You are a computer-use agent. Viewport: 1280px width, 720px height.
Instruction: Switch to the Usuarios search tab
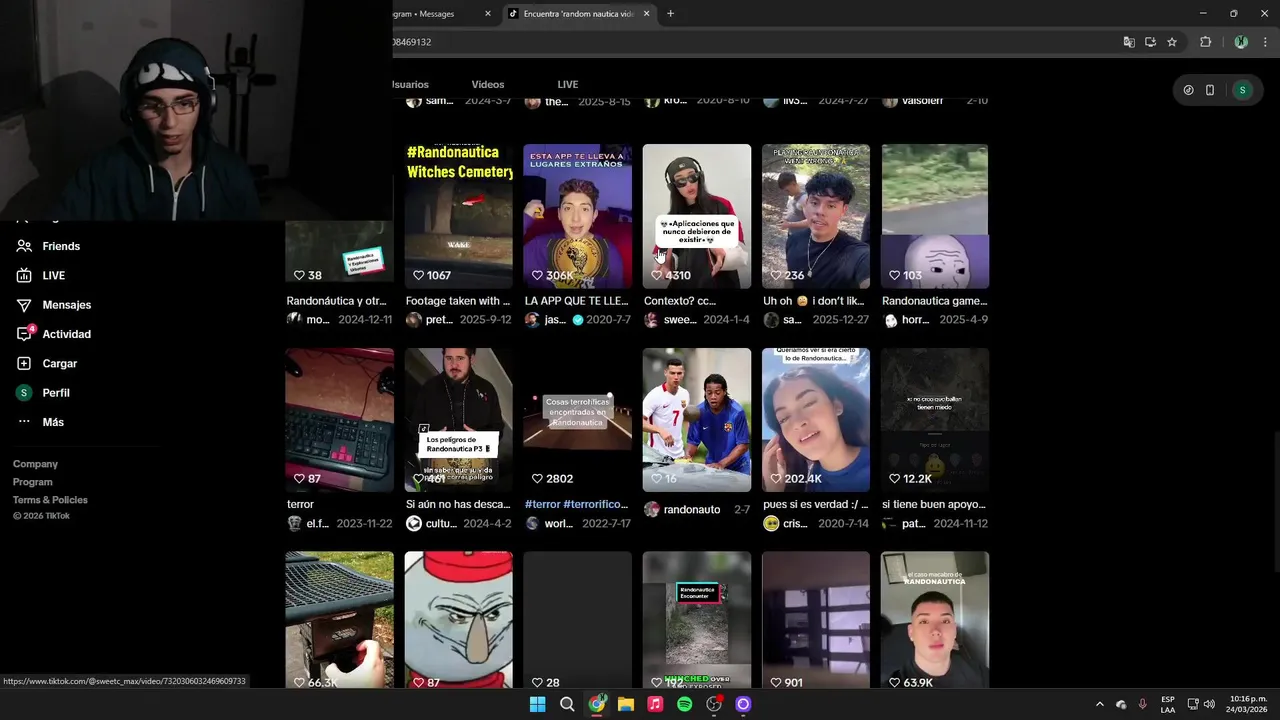coord(411,84)
